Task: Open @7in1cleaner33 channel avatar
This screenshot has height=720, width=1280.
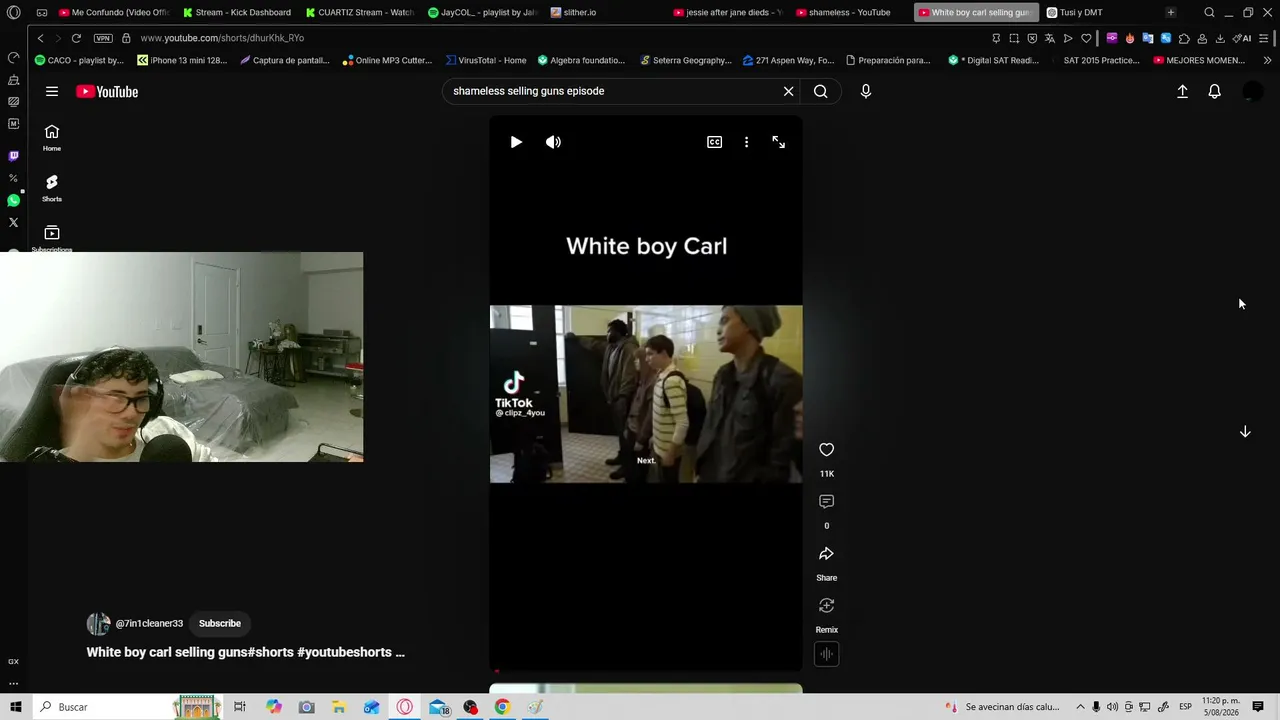Action: [x=98, y=624]
